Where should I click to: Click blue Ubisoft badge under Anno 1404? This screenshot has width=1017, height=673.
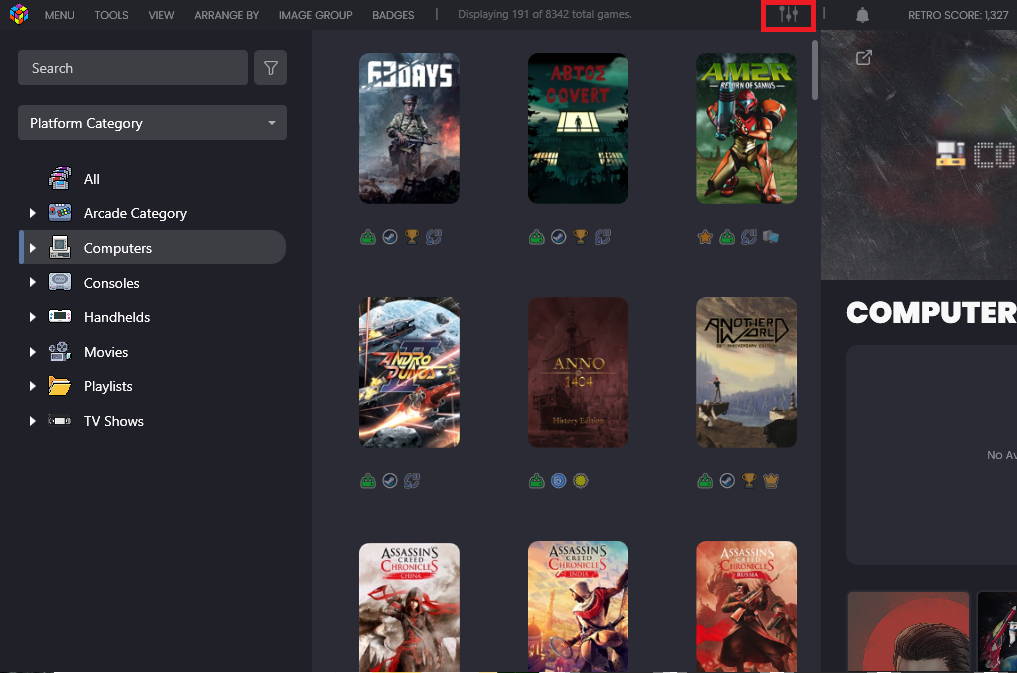pyautogui.click(x=558, y=480)
